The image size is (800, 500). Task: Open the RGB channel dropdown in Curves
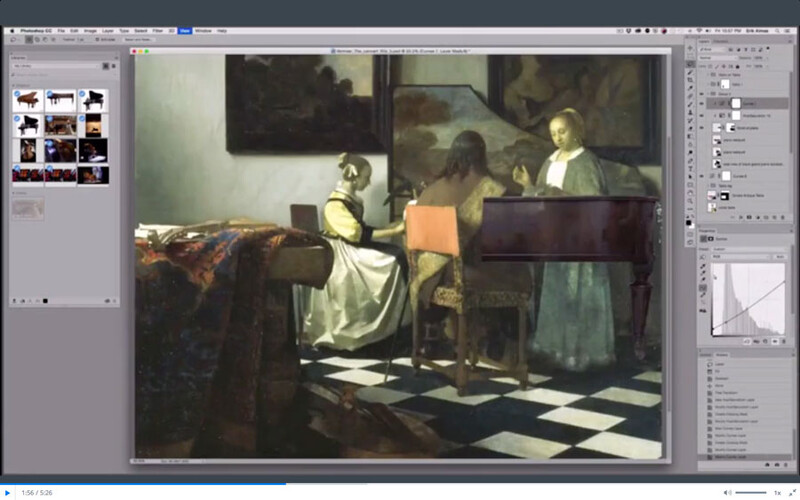[x=741, y=257]
